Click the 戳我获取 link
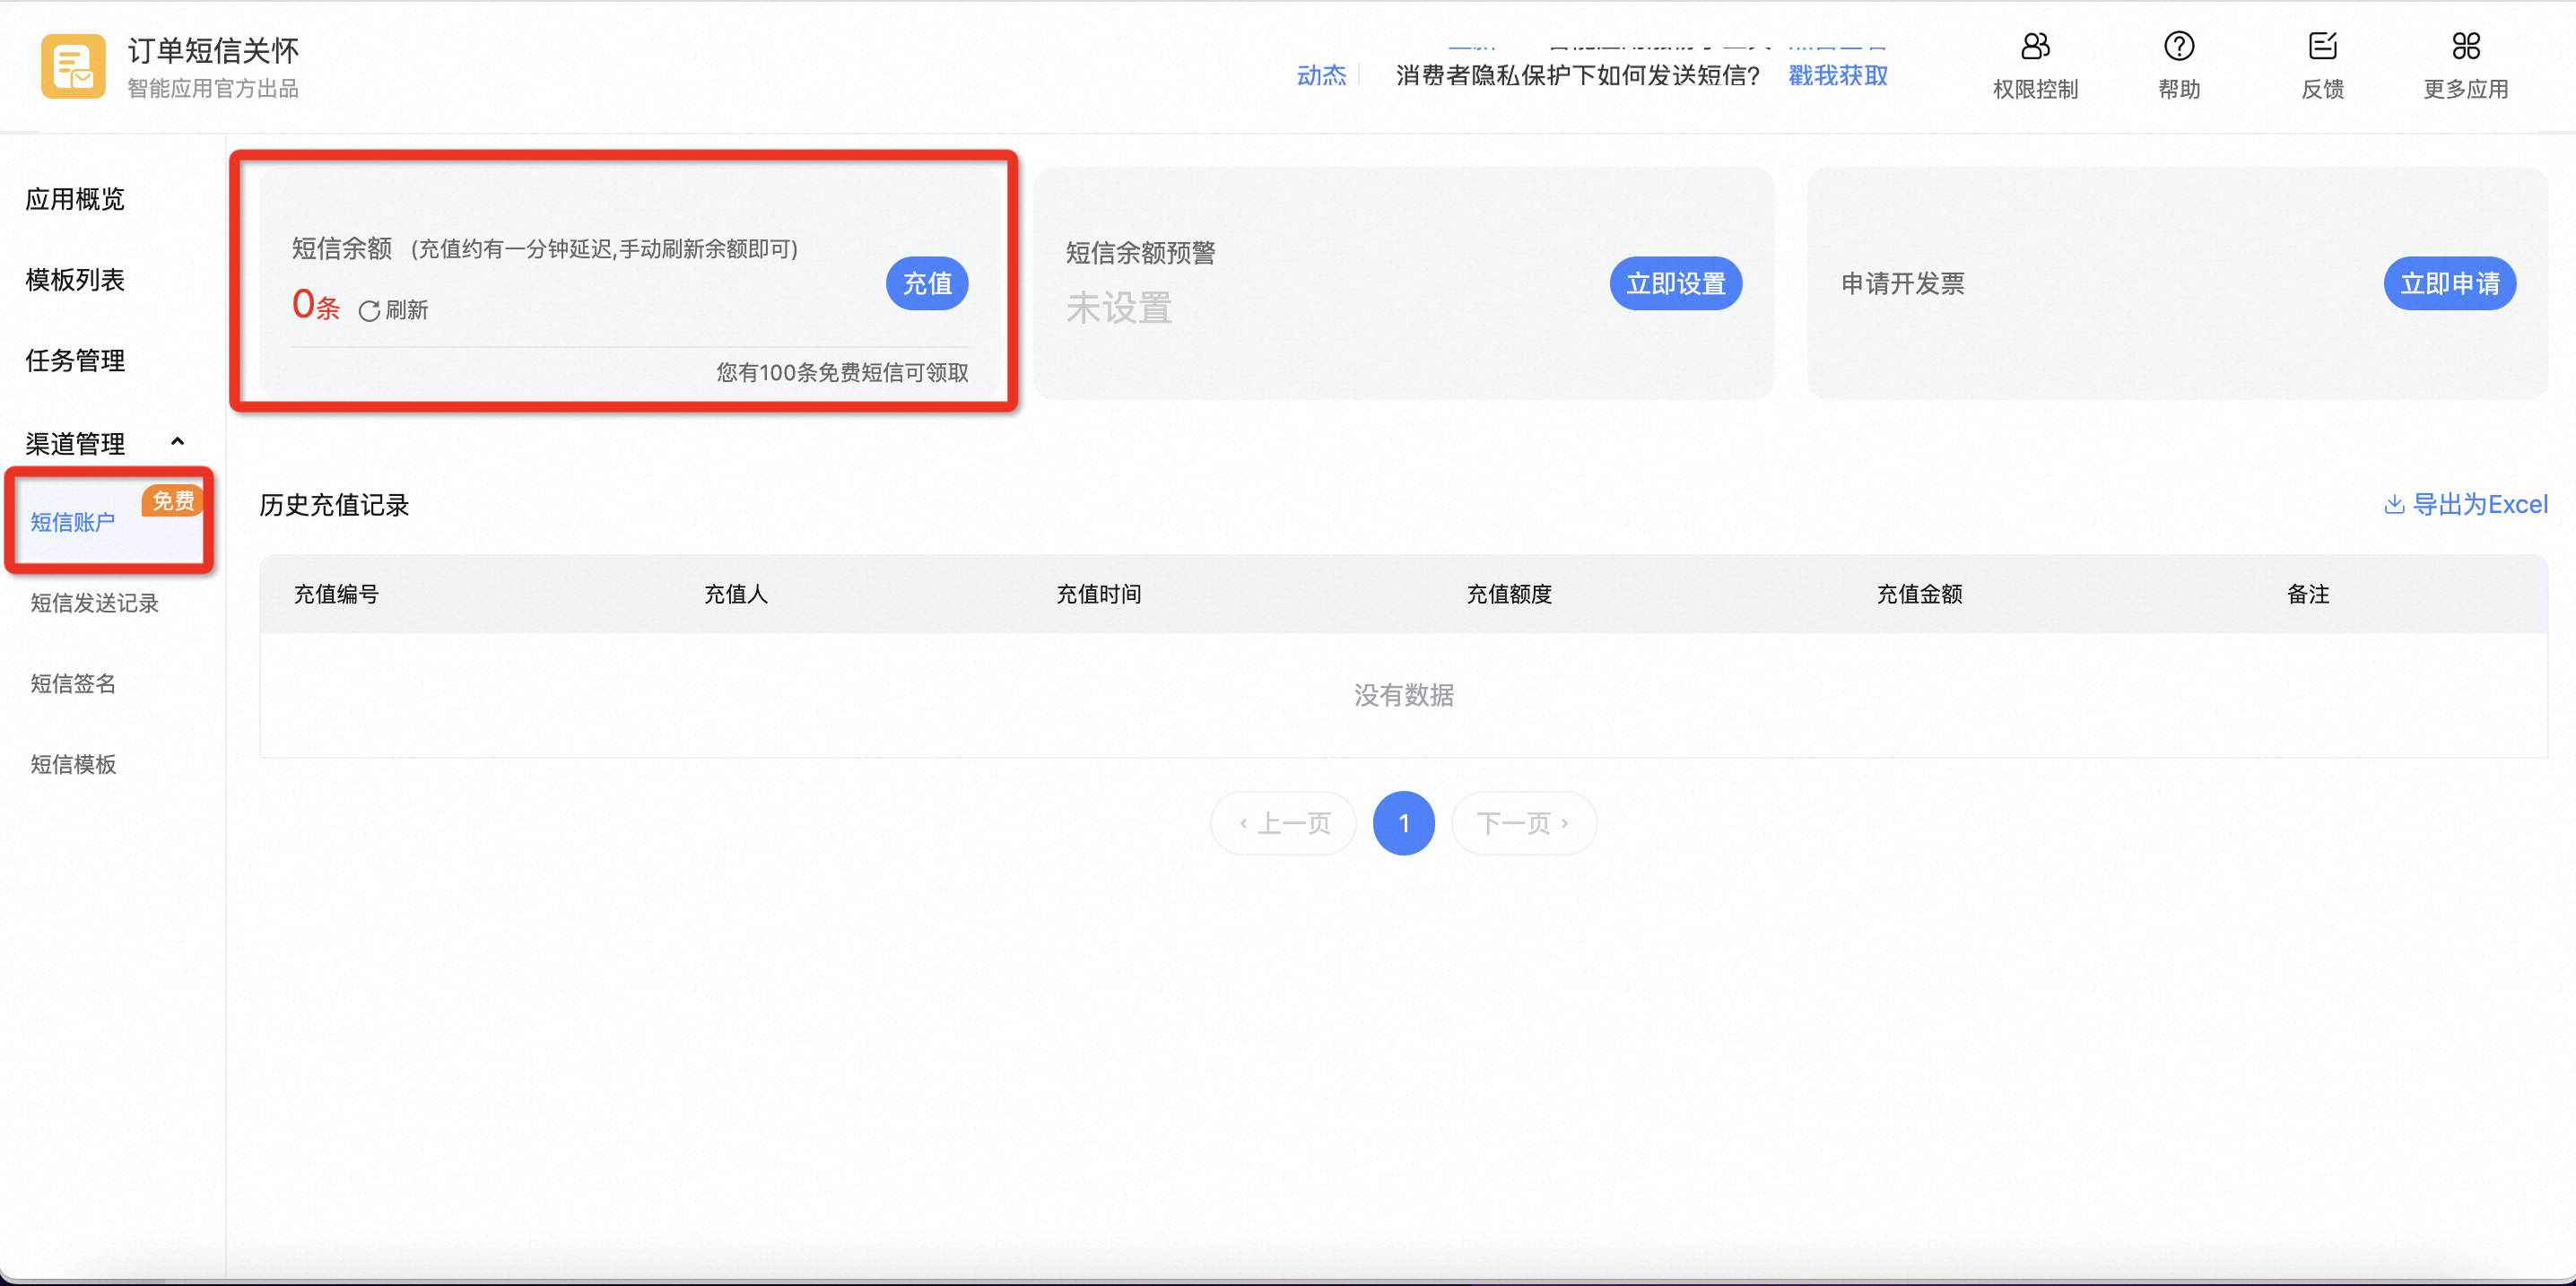This screenshot has height=1286, width=2576. 1838,76
